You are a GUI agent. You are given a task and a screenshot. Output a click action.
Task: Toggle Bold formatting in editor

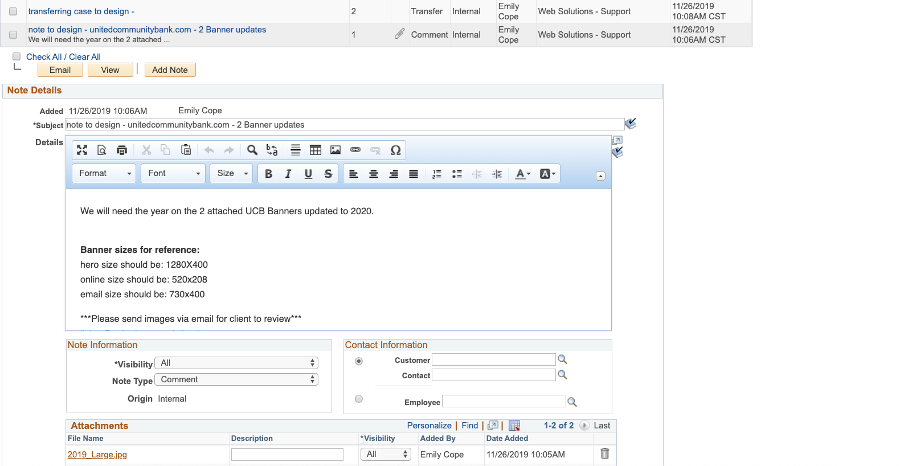(268, 174)
